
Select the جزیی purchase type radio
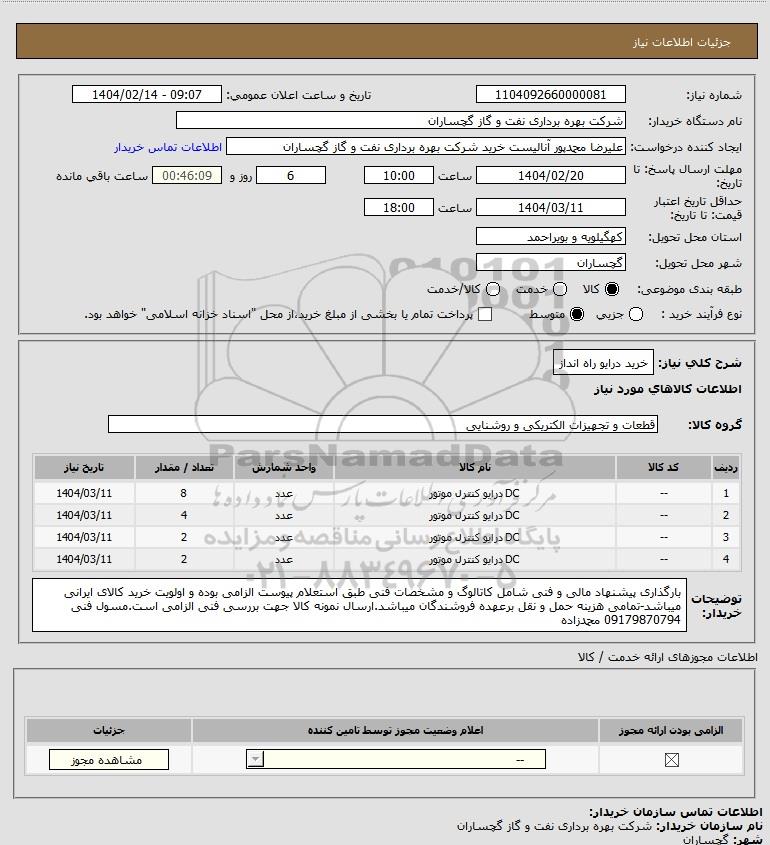[636, 314]
